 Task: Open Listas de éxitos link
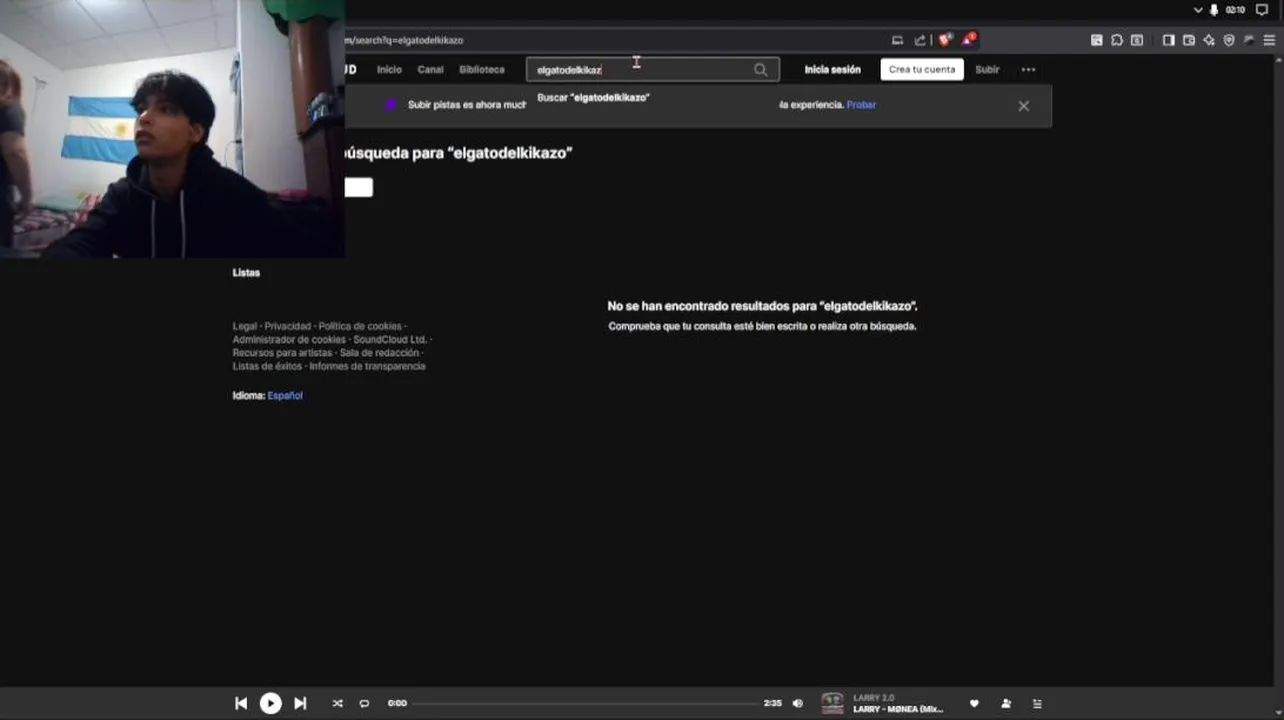(267, 366)
